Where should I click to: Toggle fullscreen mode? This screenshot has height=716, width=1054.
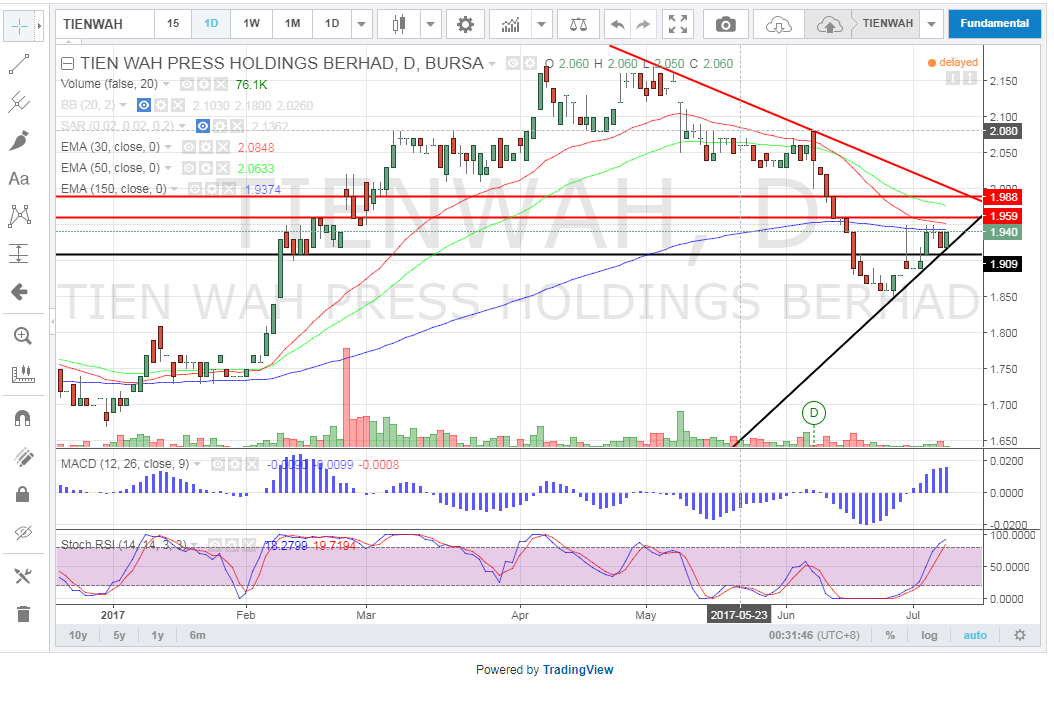coord(678,25)
